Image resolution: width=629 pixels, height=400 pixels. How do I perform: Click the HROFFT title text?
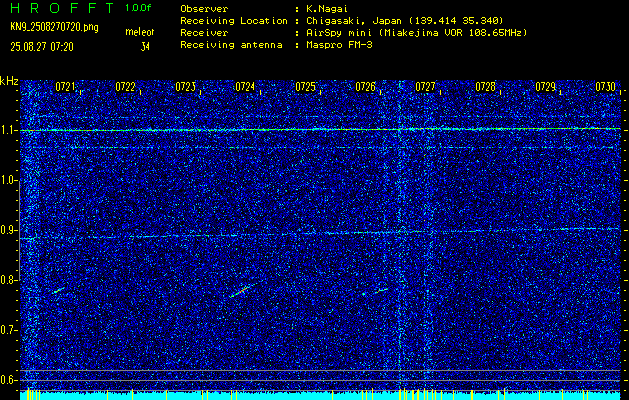[x=62, y=8]
